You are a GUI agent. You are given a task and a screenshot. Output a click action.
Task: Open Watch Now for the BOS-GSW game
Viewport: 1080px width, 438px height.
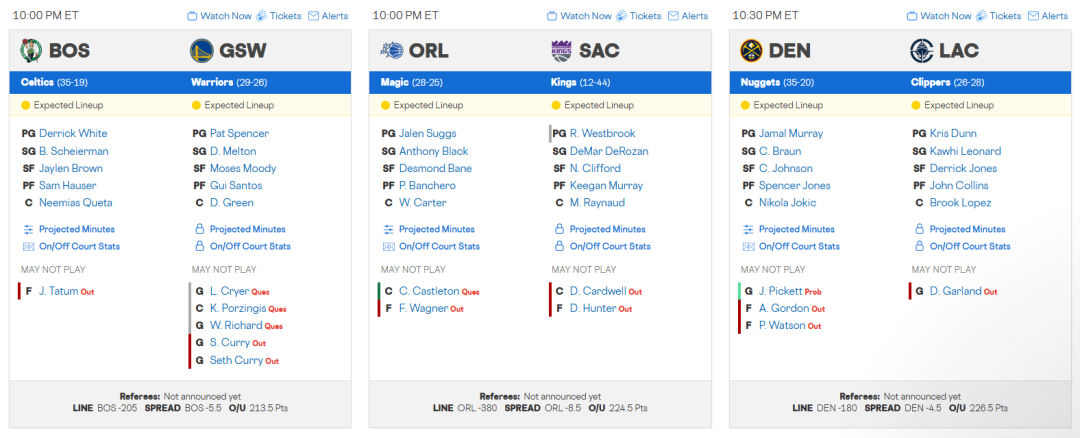[220, 16]
